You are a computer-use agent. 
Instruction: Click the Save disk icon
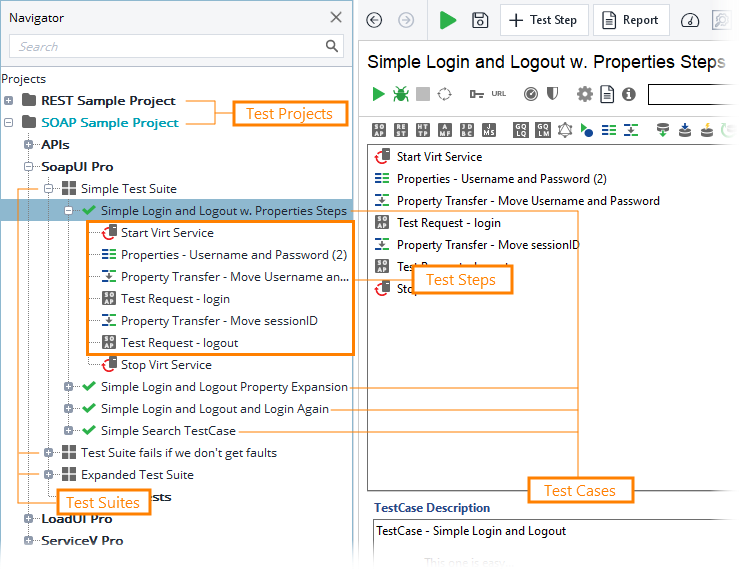pos(480,20)
